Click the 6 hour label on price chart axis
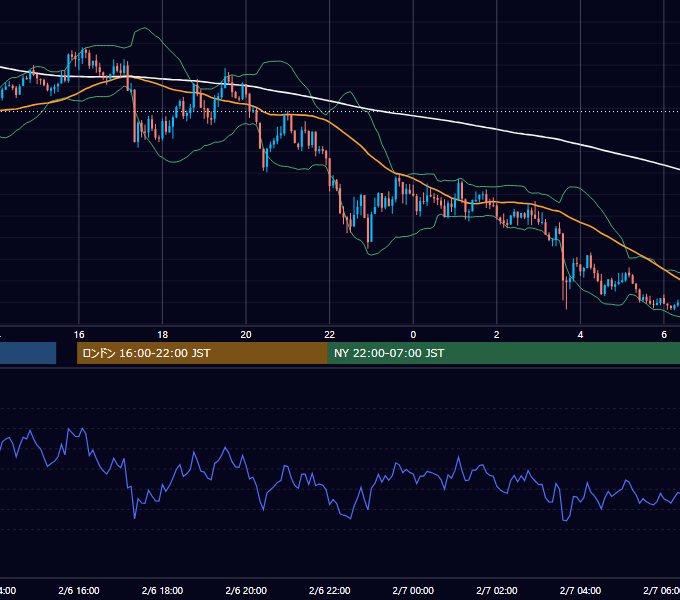The image size is (680, 600). pyautogui.click(x=664, y=335)
